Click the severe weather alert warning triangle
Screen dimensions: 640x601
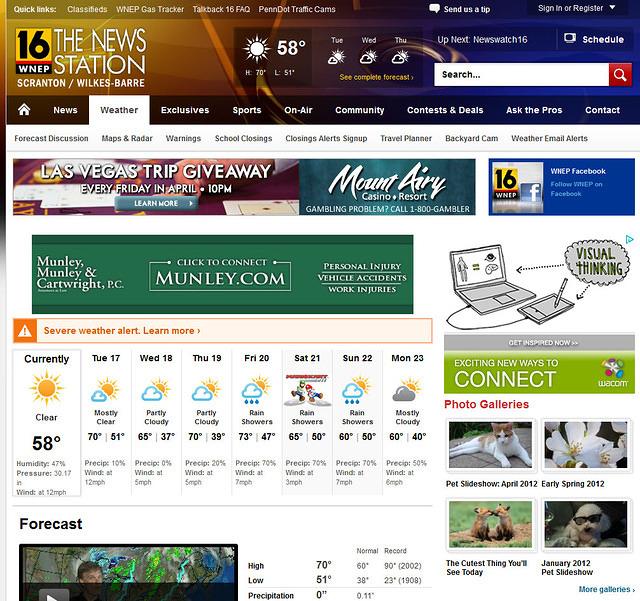[x=25, y=330]
